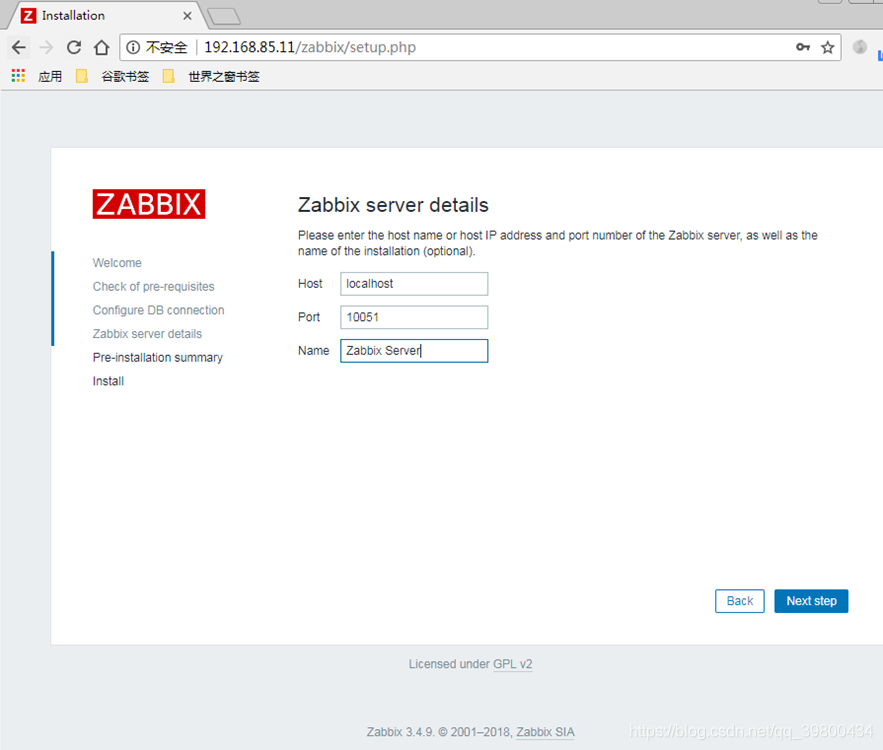This screenshot has width=883, height=750.
Task: Open the browser home page icon
Action: [x=101, y=47]
